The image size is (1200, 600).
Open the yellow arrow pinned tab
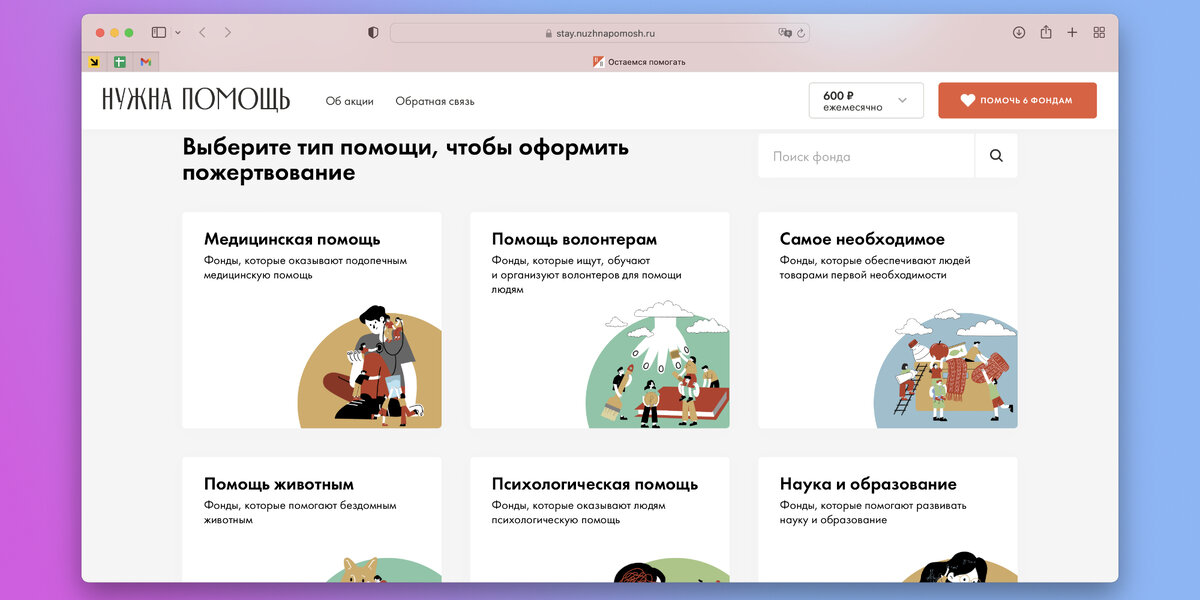pos(94,62)
